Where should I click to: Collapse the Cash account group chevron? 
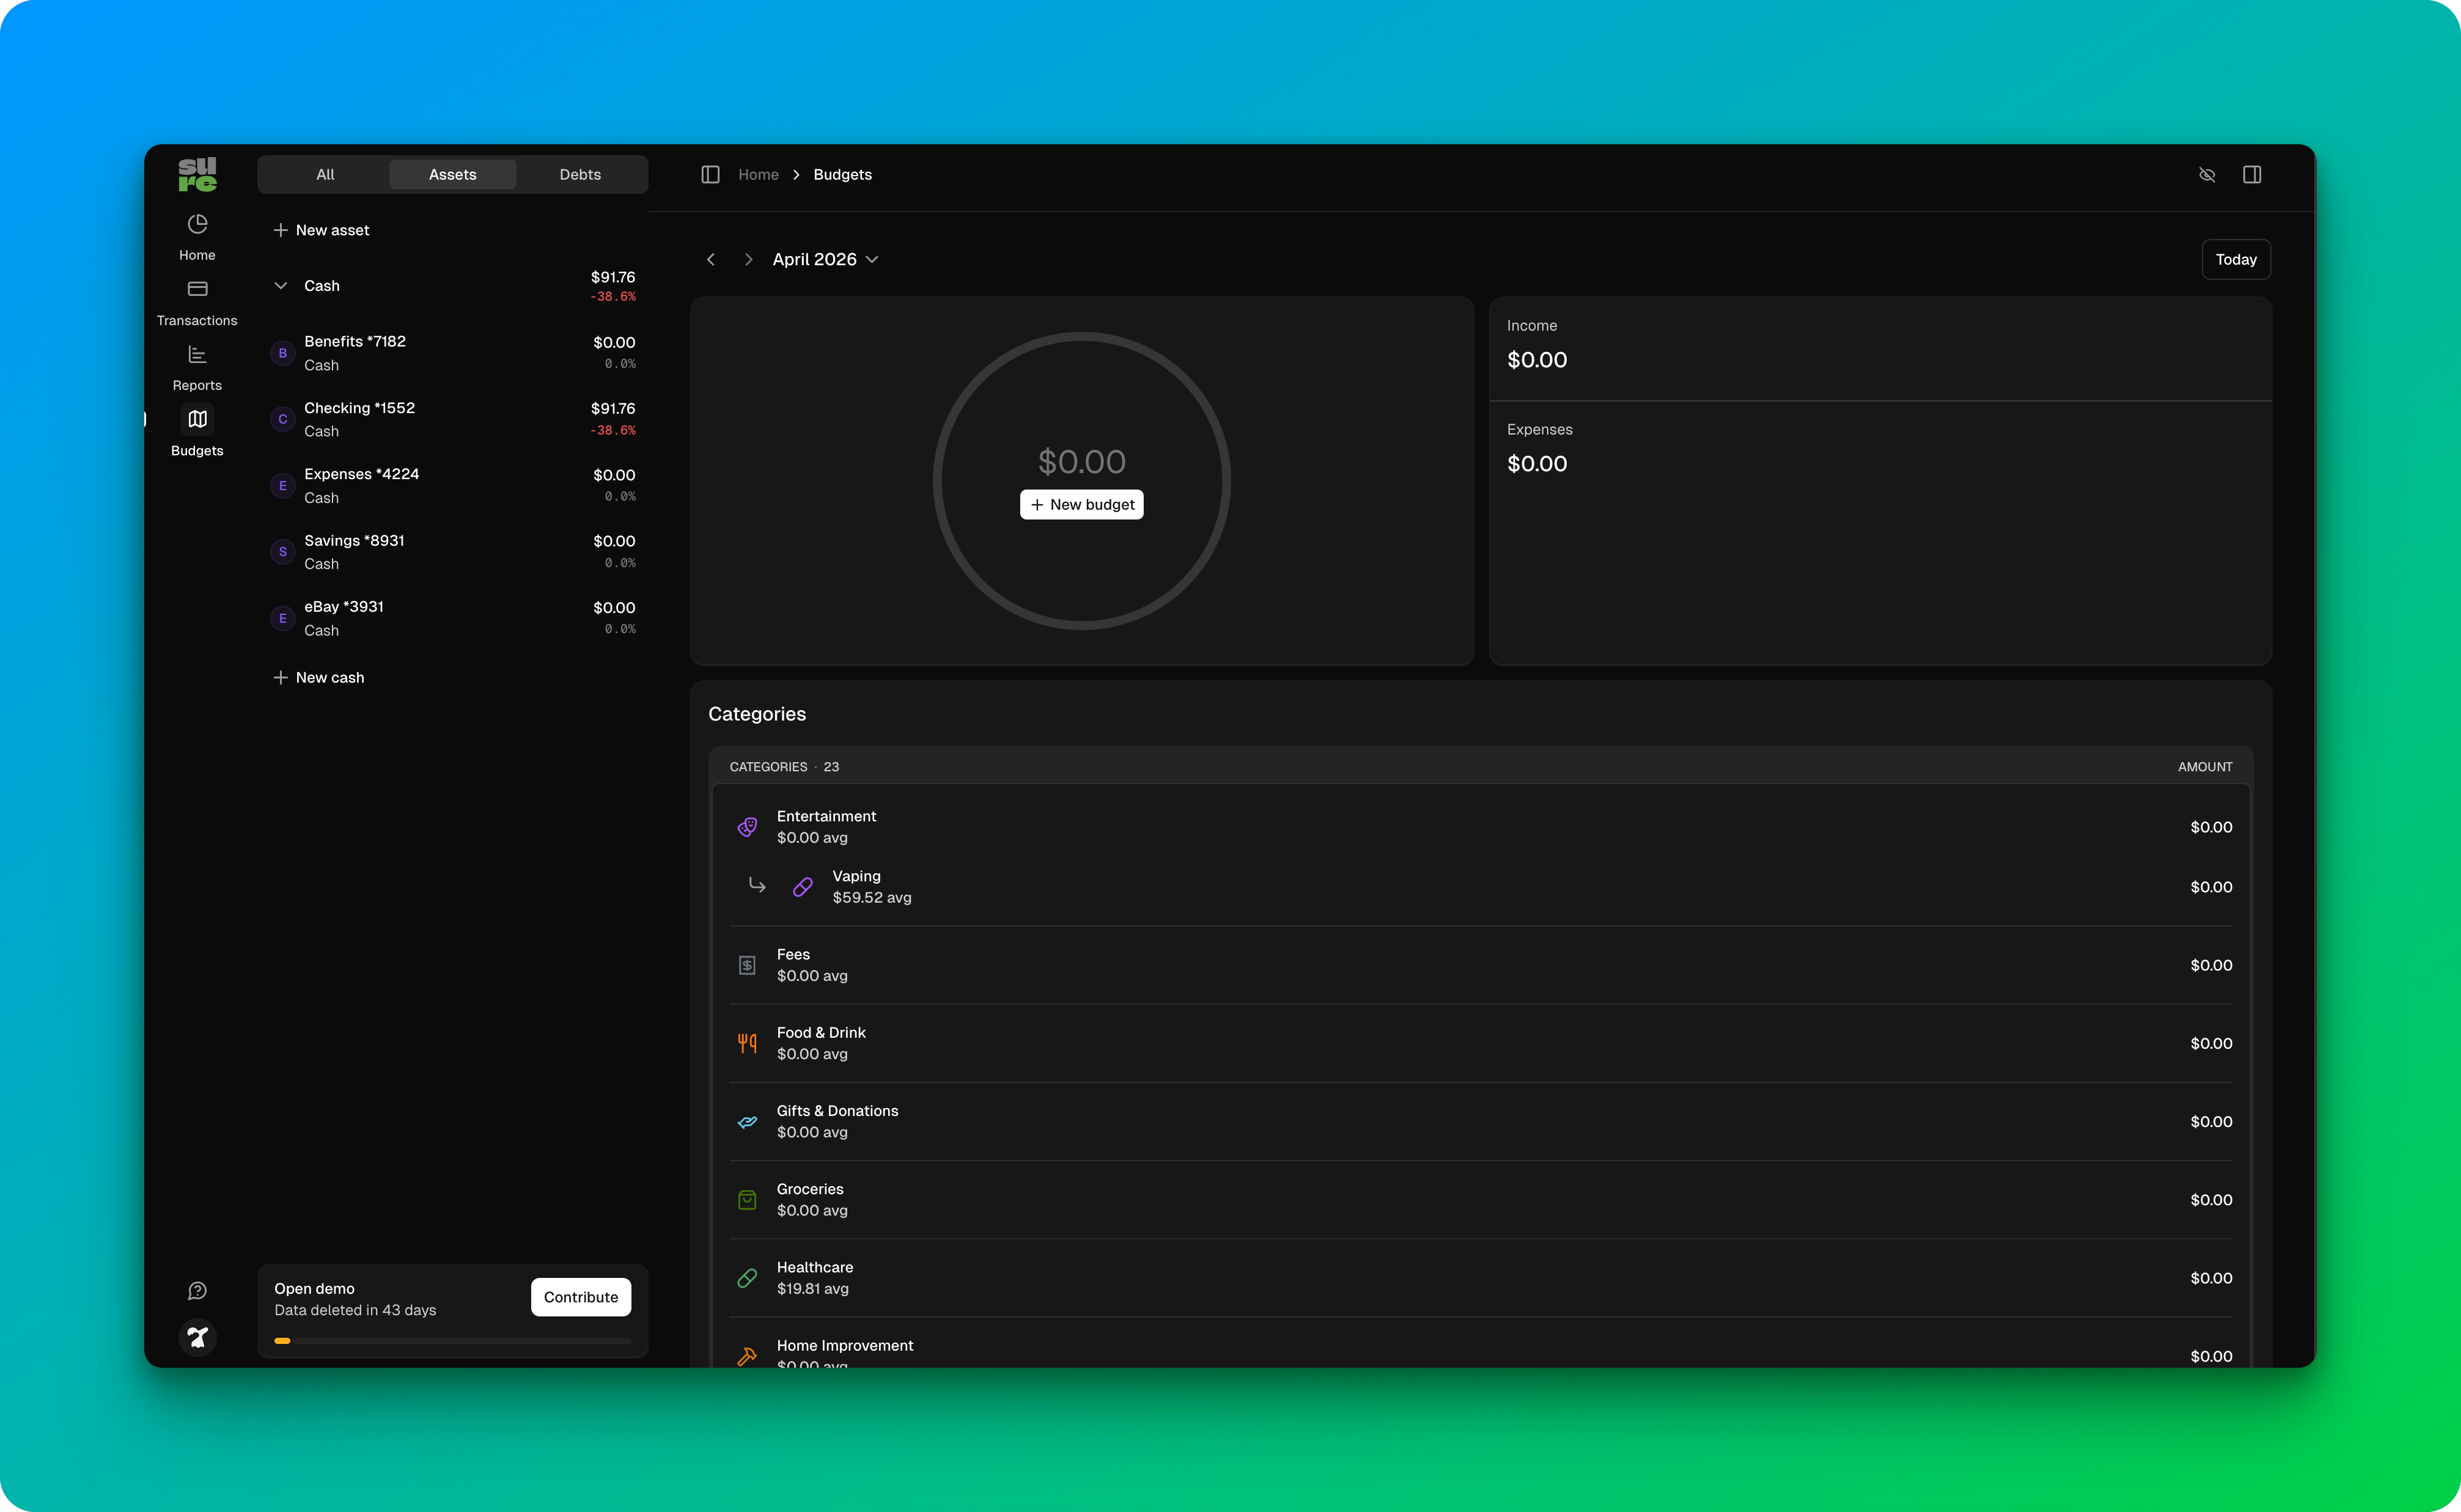pyautogui.click(x=281, y=286)
